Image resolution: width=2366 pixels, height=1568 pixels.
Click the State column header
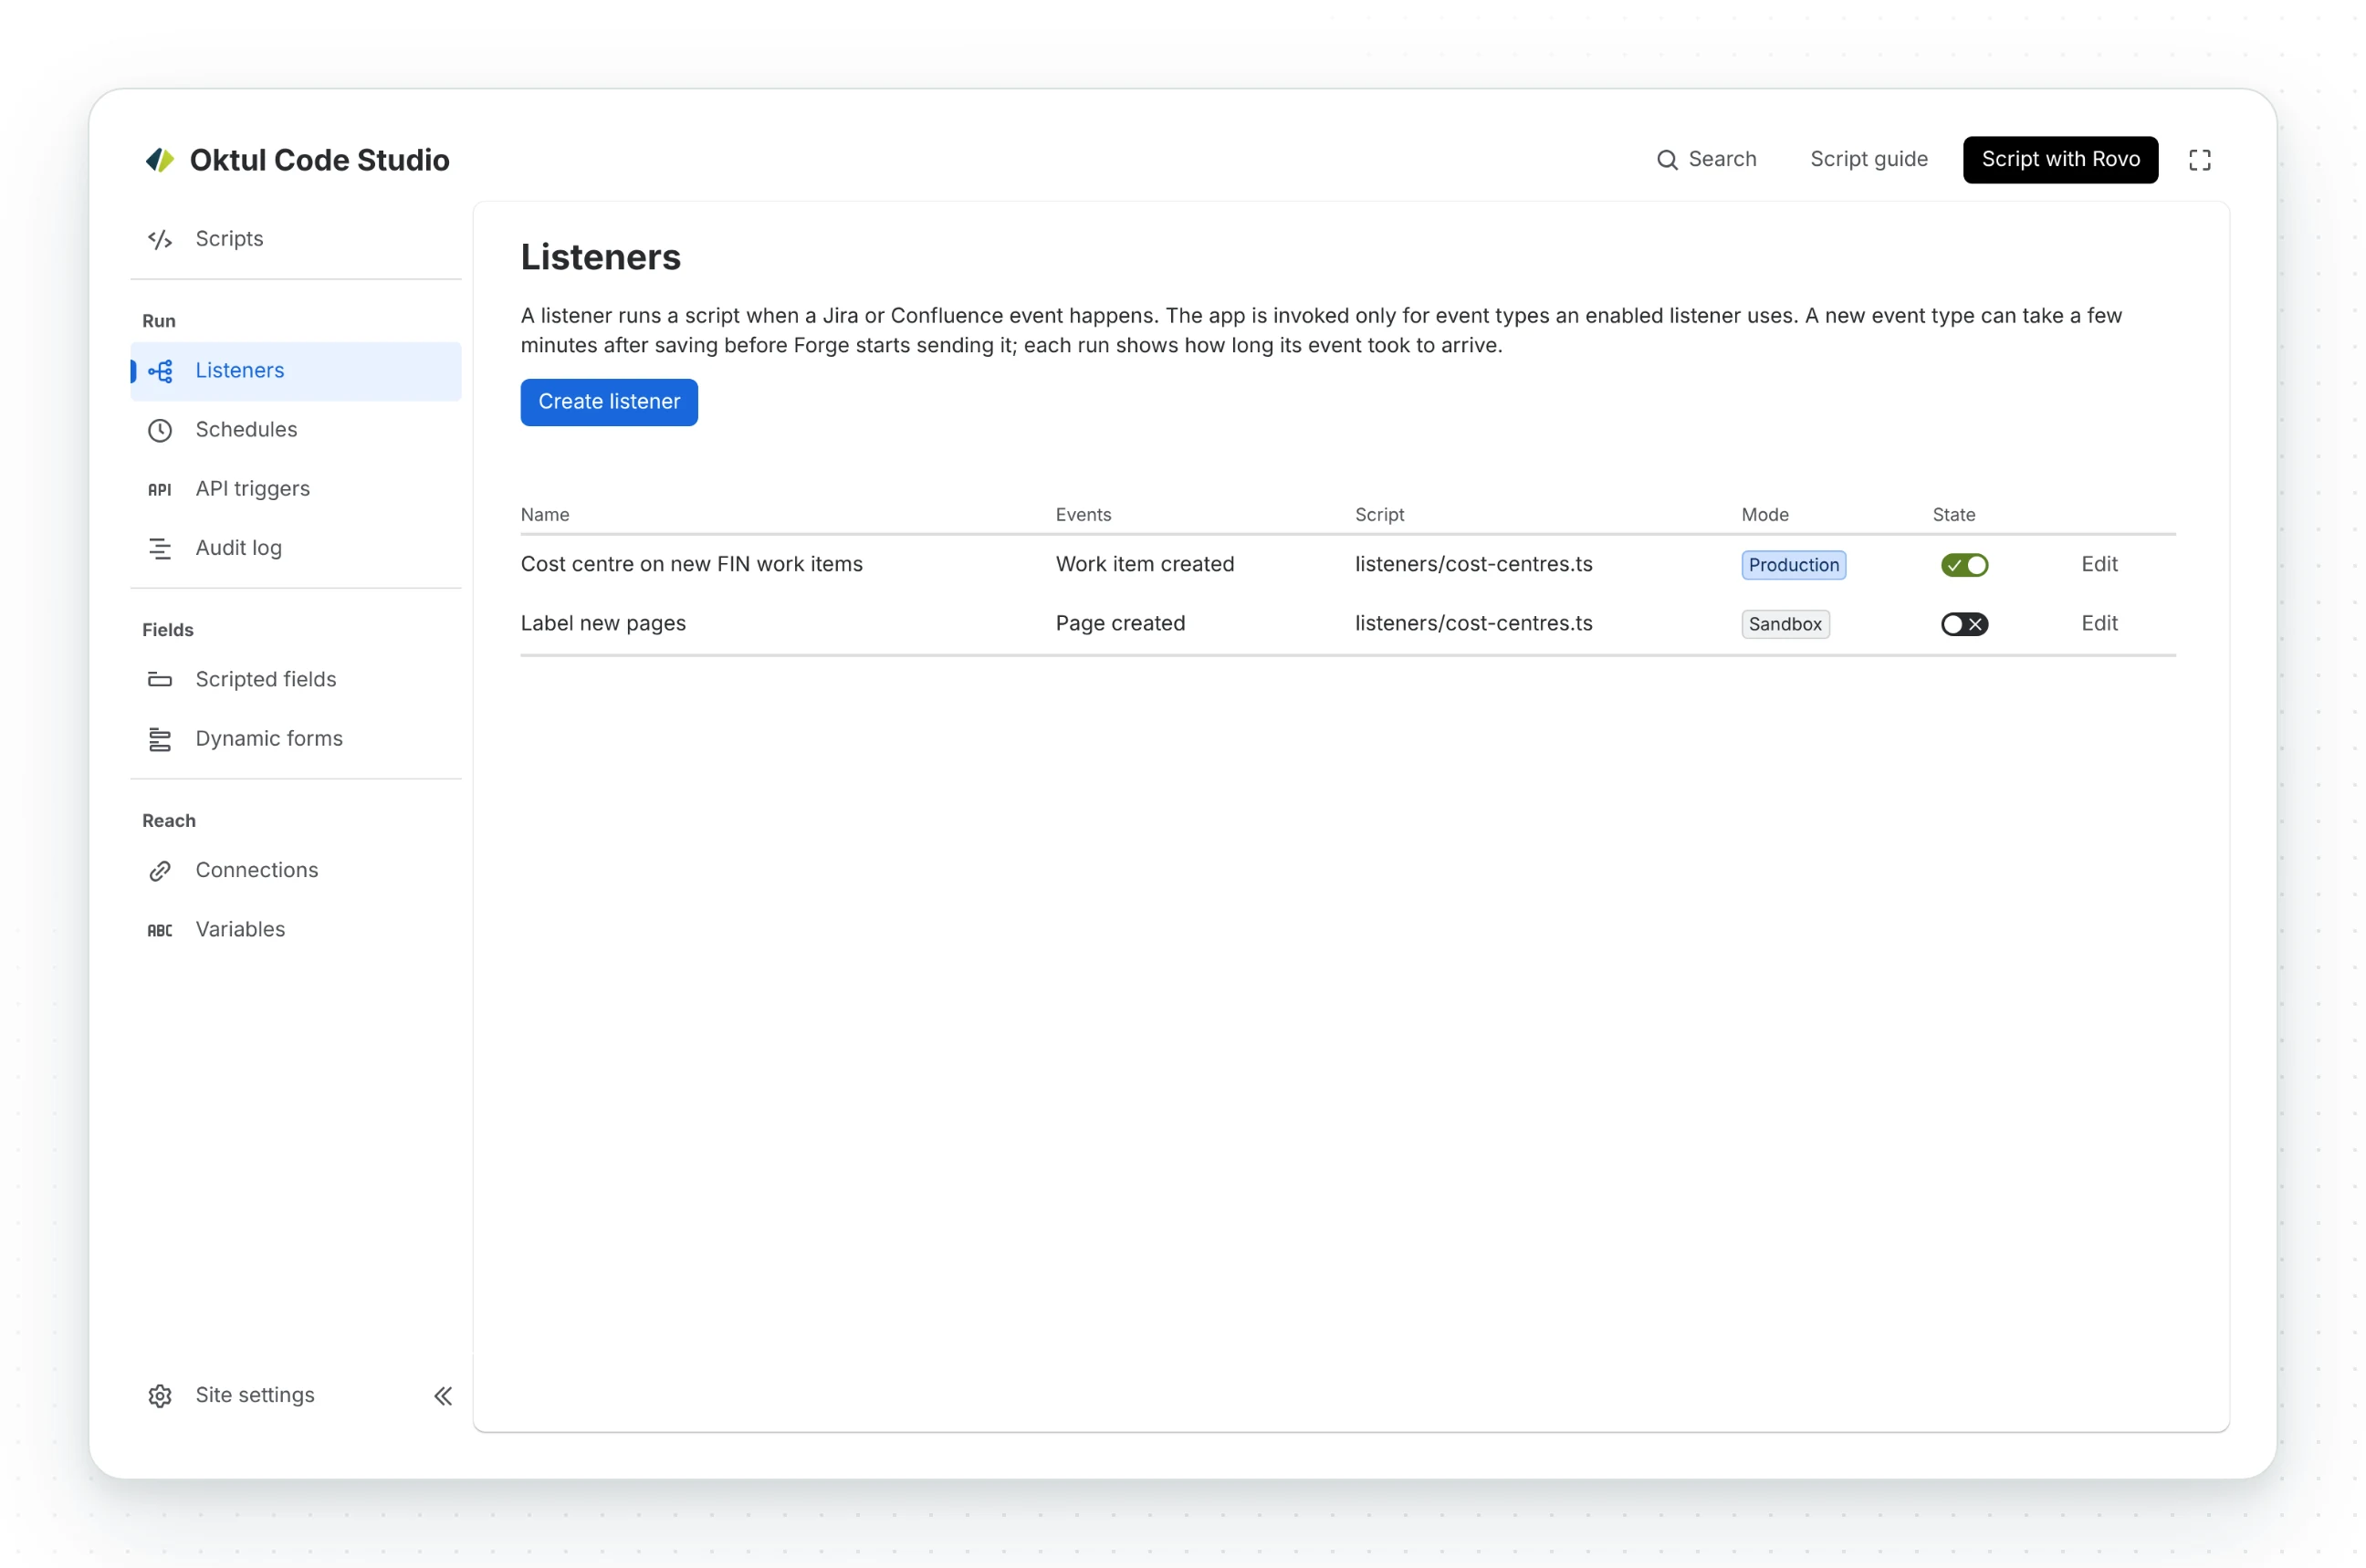pos(1953,515)
